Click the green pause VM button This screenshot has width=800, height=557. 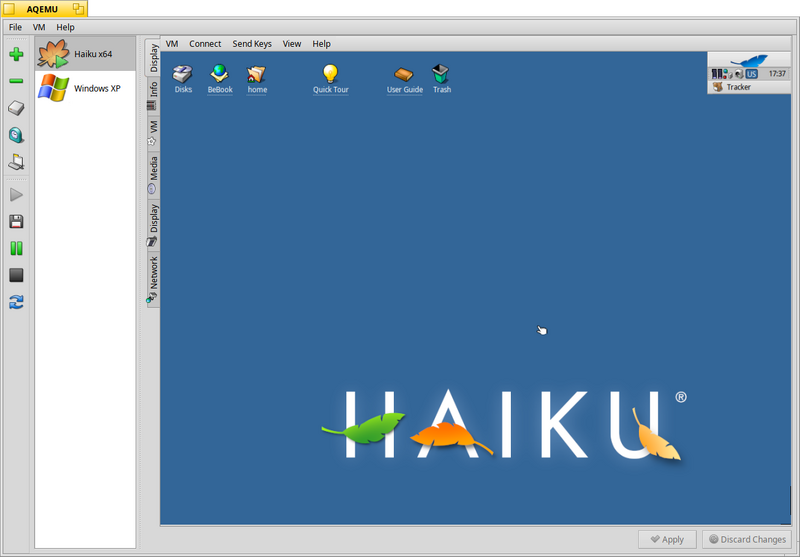click(16, 248)
